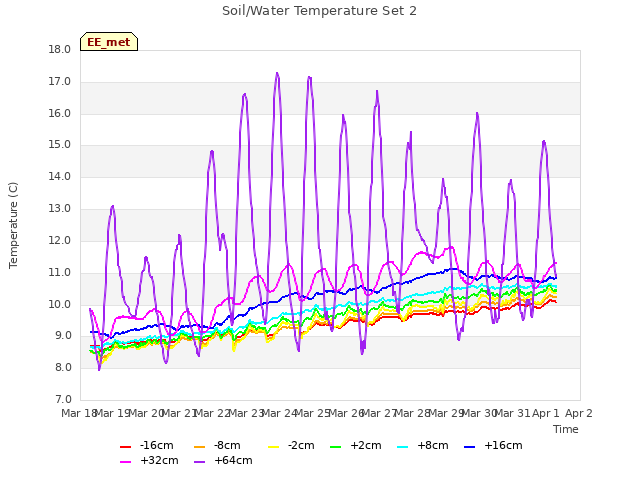Click the +2cm legend label

coord(366,445)
